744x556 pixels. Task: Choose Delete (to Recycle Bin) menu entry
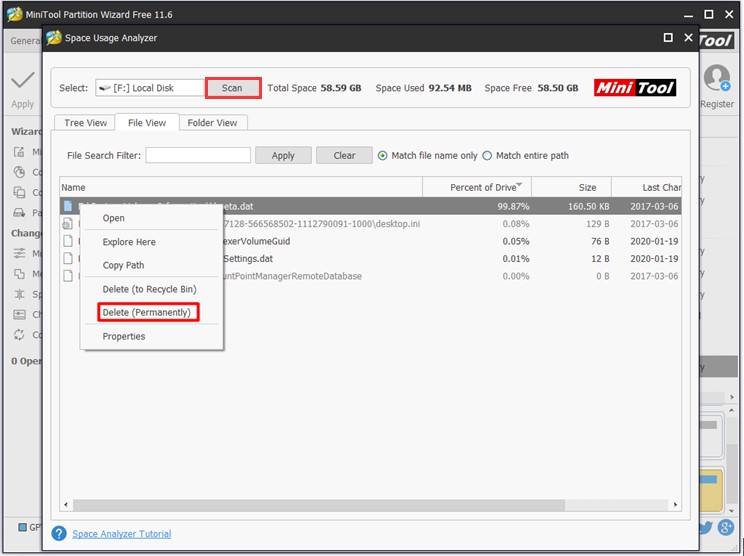point(149,289)
